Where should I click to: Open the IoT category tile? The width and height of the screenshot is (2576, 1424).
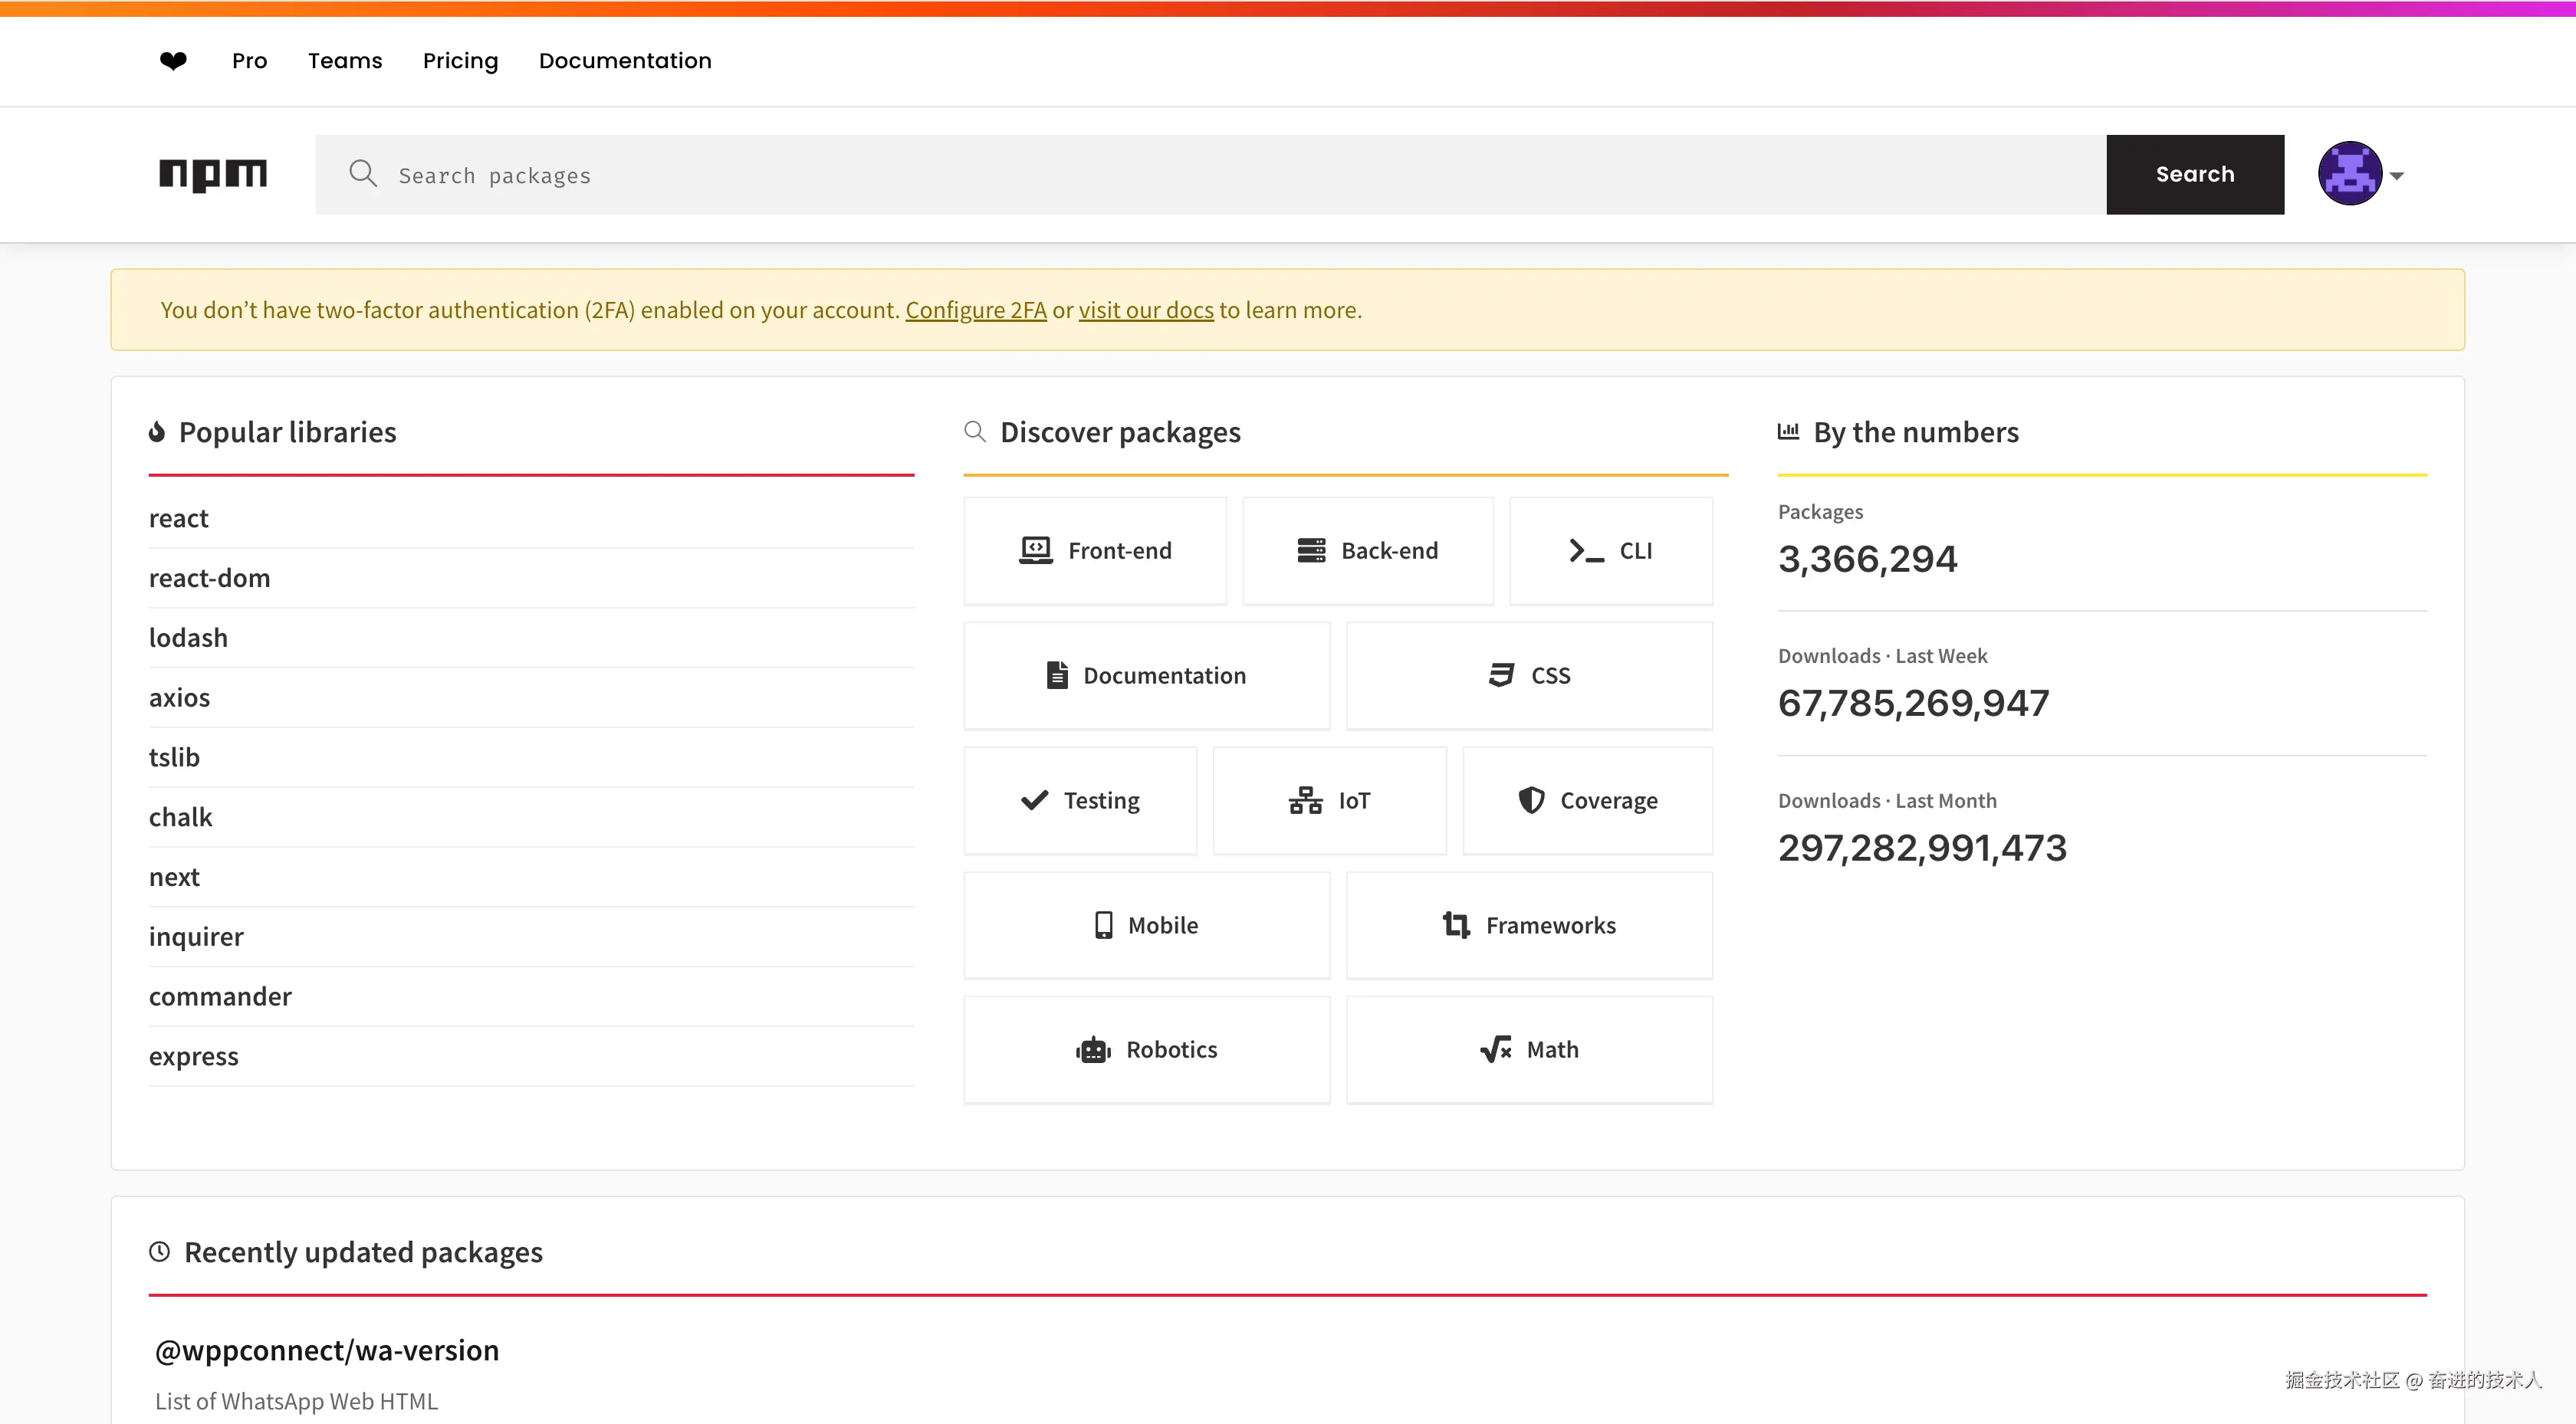click(1329, 801)
